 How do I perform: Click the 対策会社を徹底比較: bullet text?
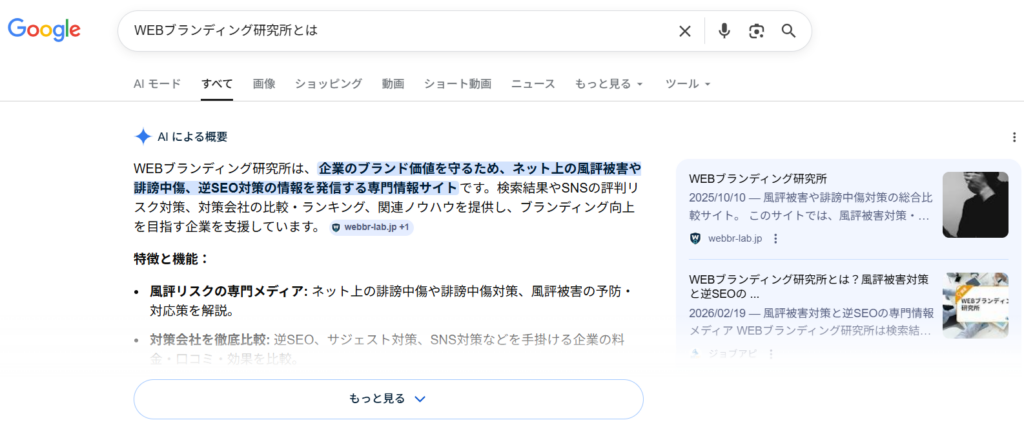pyautogui.click(x=210, y=340)
